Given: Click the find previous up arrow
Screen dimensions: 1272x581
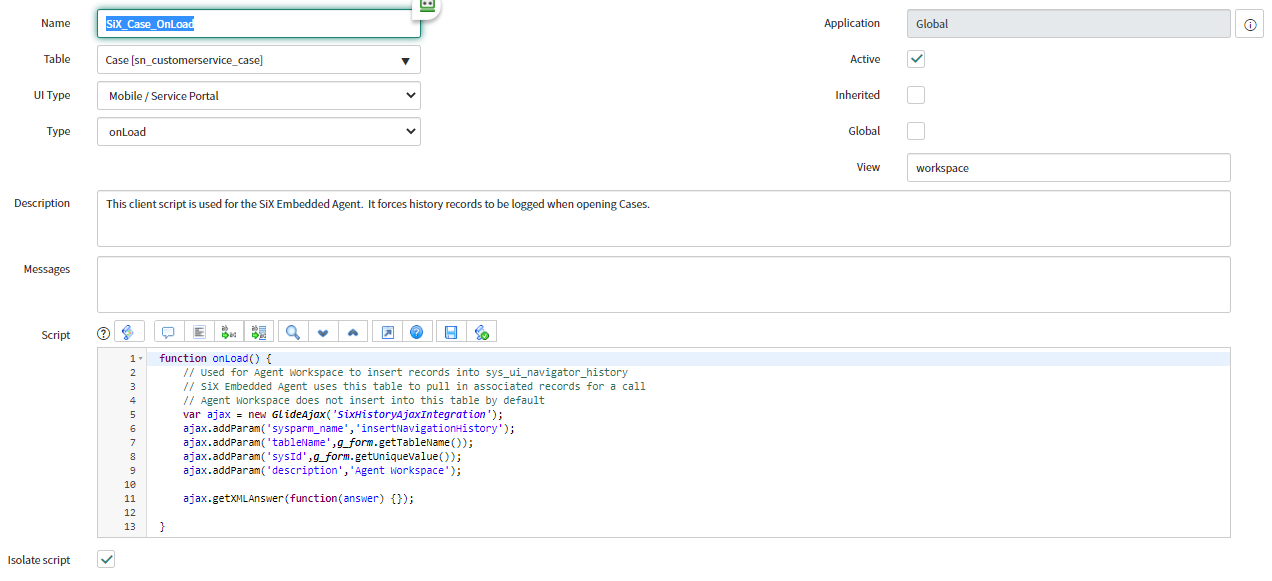Looking at the screenshot, I should 354,332.
